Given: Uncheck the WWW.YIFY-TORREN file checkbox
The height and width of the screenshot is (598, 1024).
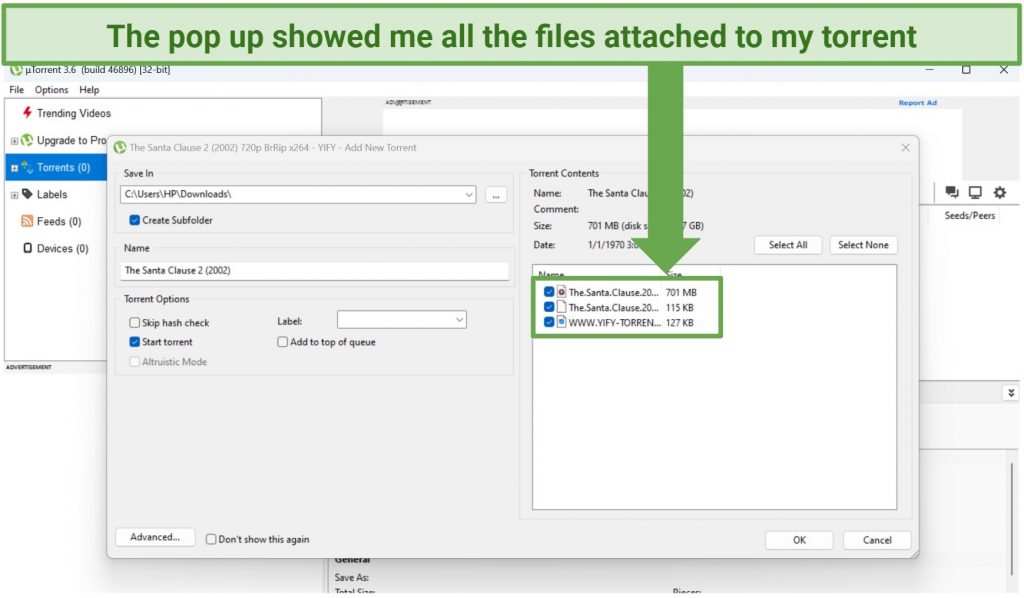Looking at the screenshot, I should tap(549, 322).
